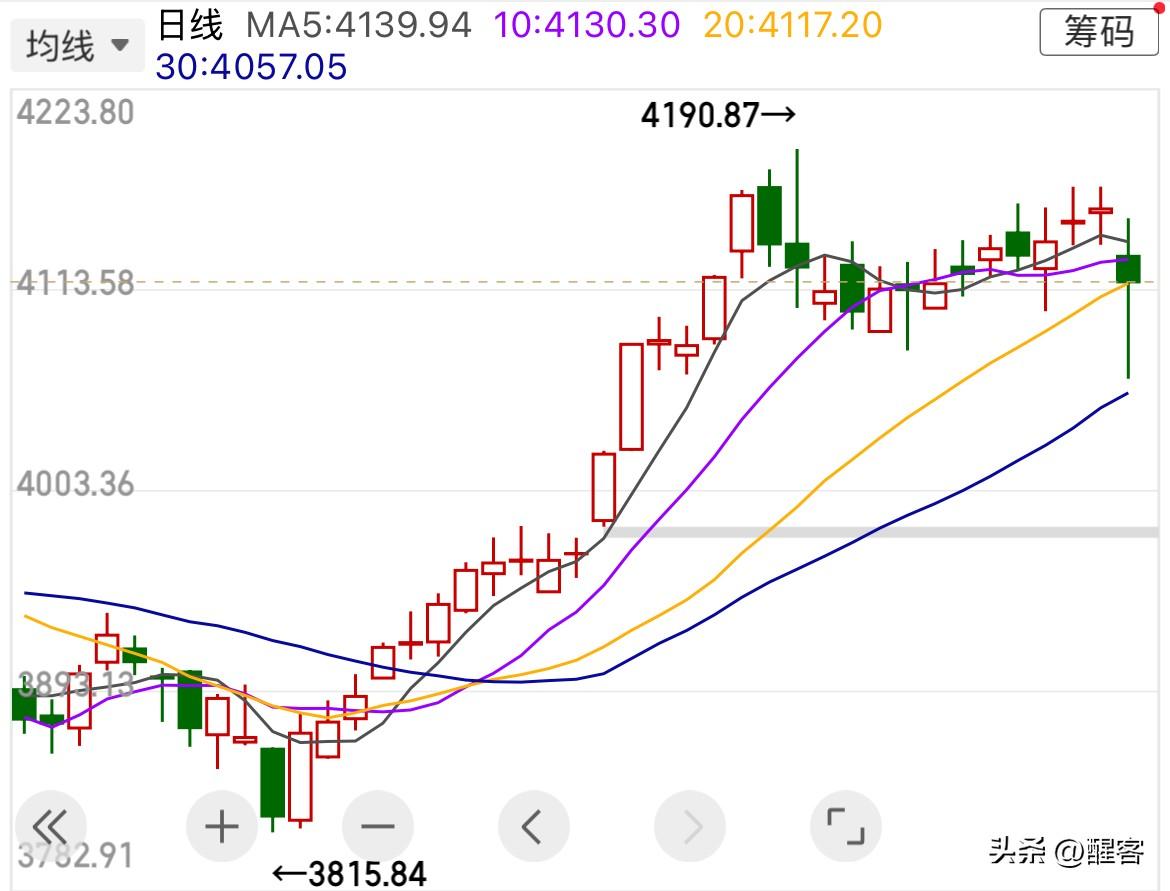The width and height of the screenshot is (1170, 891).
Task: Zoom in the chart with plus icon
Action: click(222, 827)
